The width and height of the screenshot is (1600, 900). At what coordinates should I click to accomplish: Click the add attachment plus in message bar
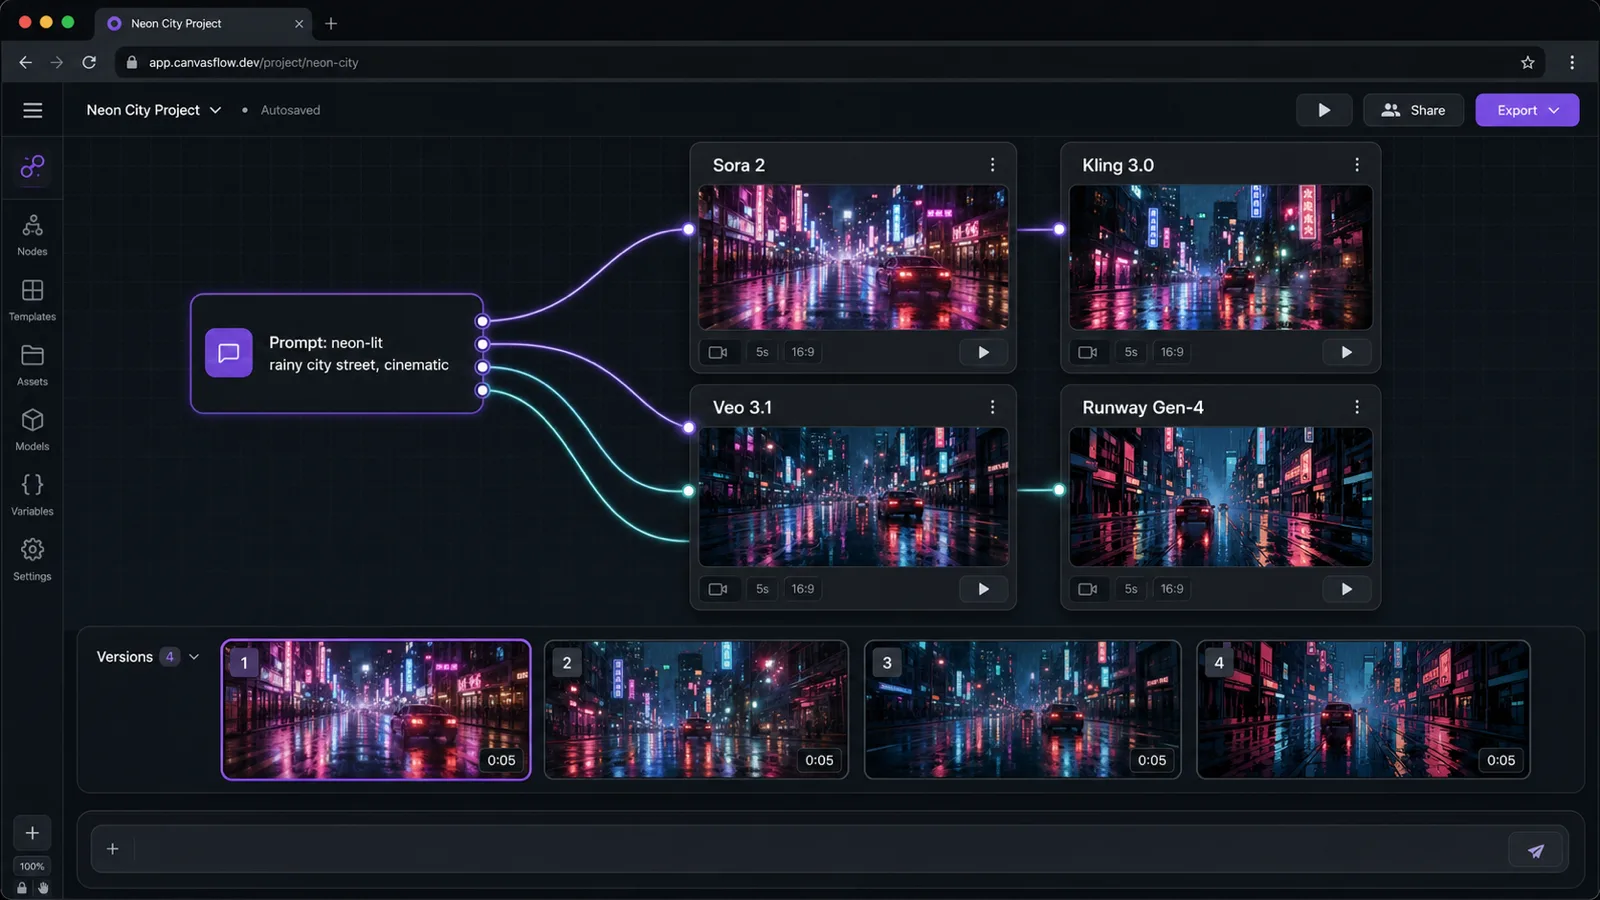[x=113, y=849]
